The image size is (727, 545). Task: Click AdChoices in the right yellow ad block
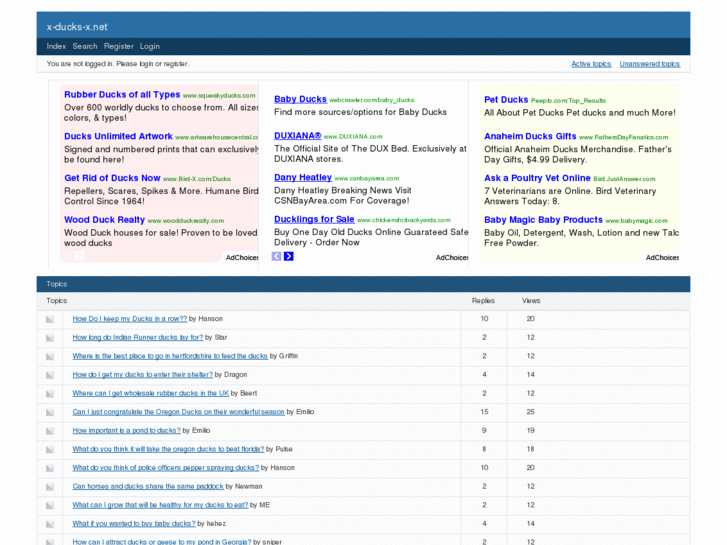pyautogui.click(x=662, y=257)
